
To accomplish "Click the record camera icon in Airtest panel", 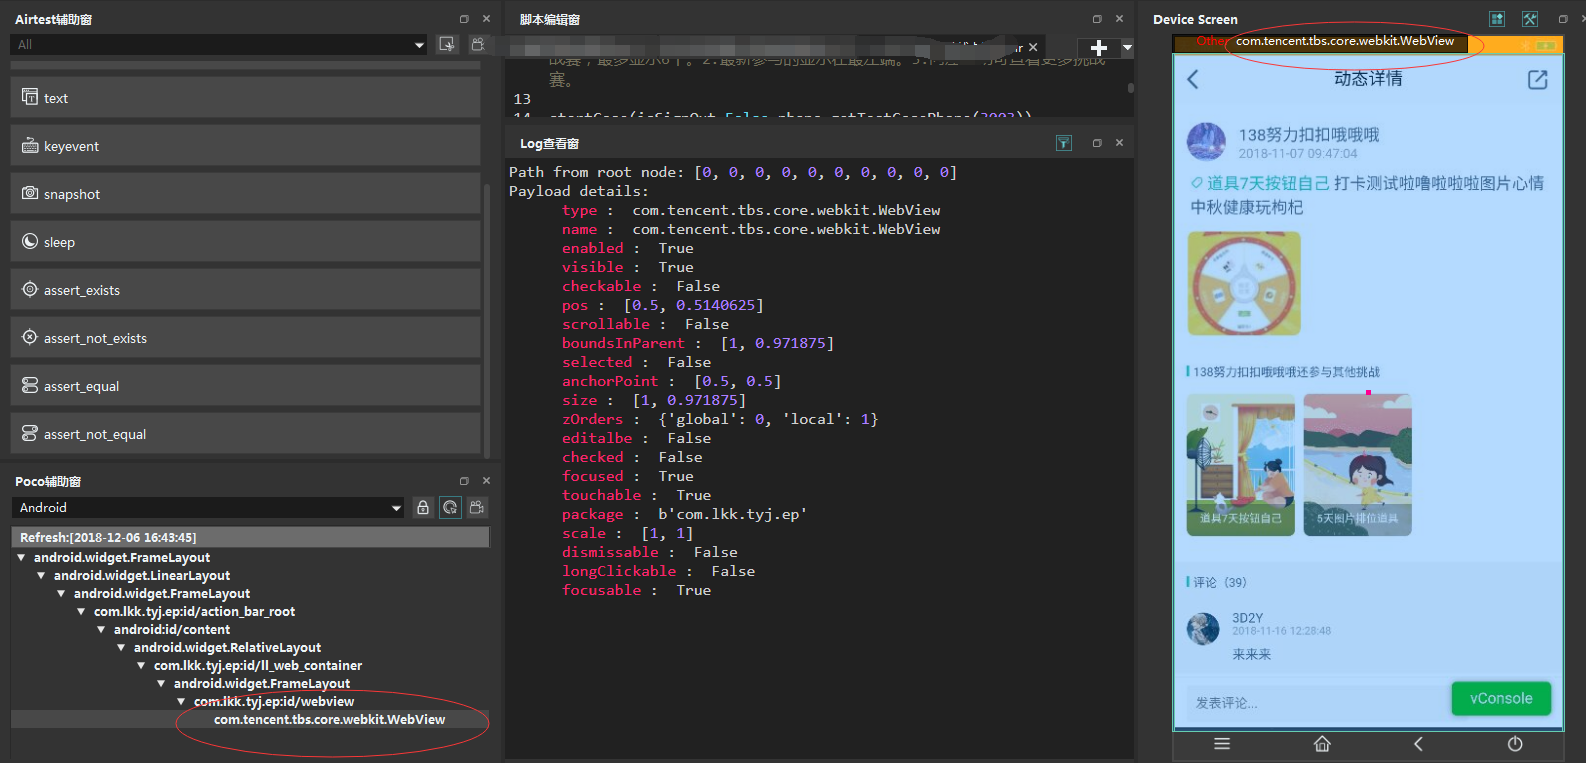I will coord(478,44).
